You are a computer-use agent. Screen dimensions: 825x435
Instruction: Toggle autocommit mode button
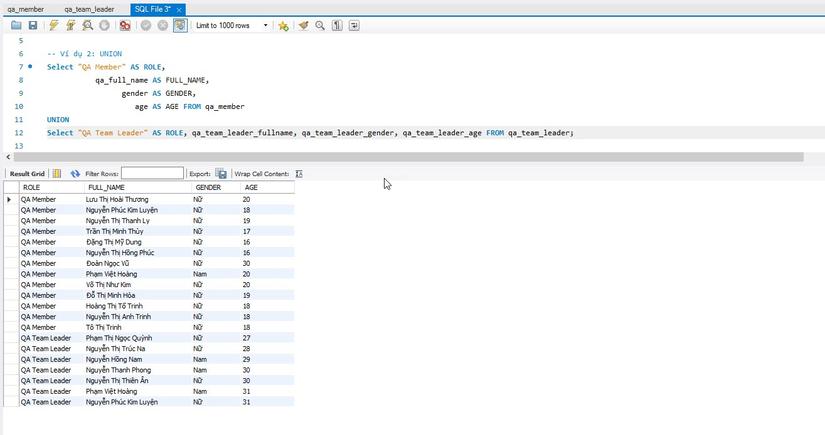point(180,25)
